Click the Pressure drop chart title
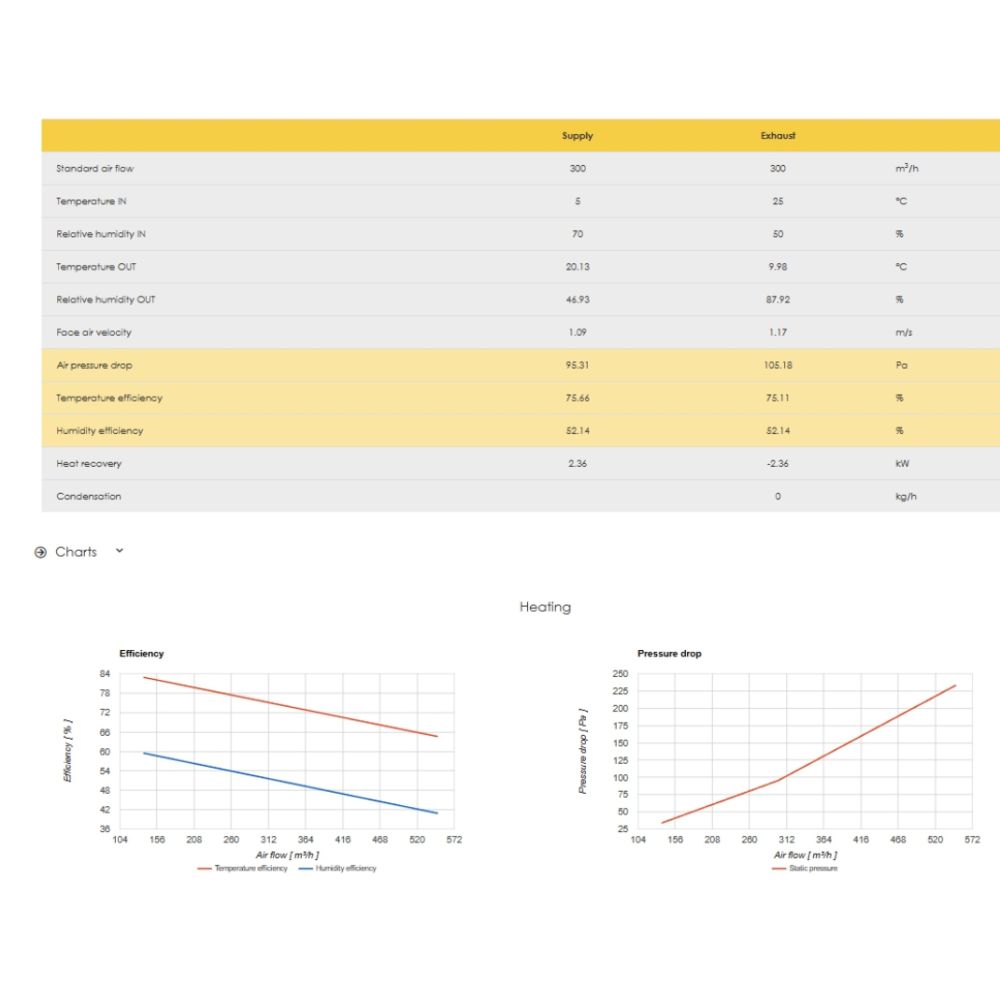 click(669, 653)
